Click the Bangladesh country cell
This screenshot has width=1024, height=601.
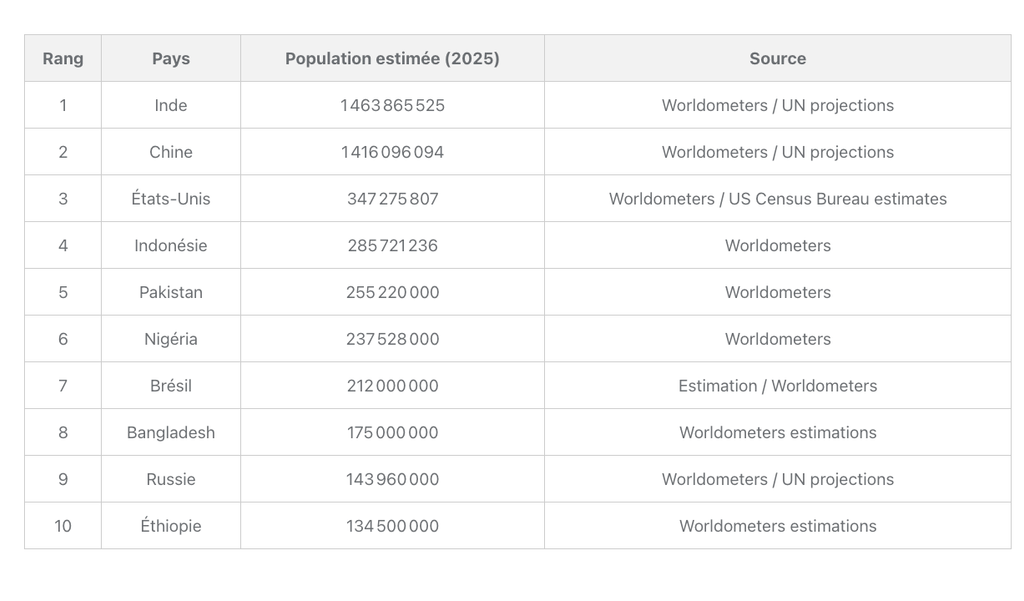(170, 432)
